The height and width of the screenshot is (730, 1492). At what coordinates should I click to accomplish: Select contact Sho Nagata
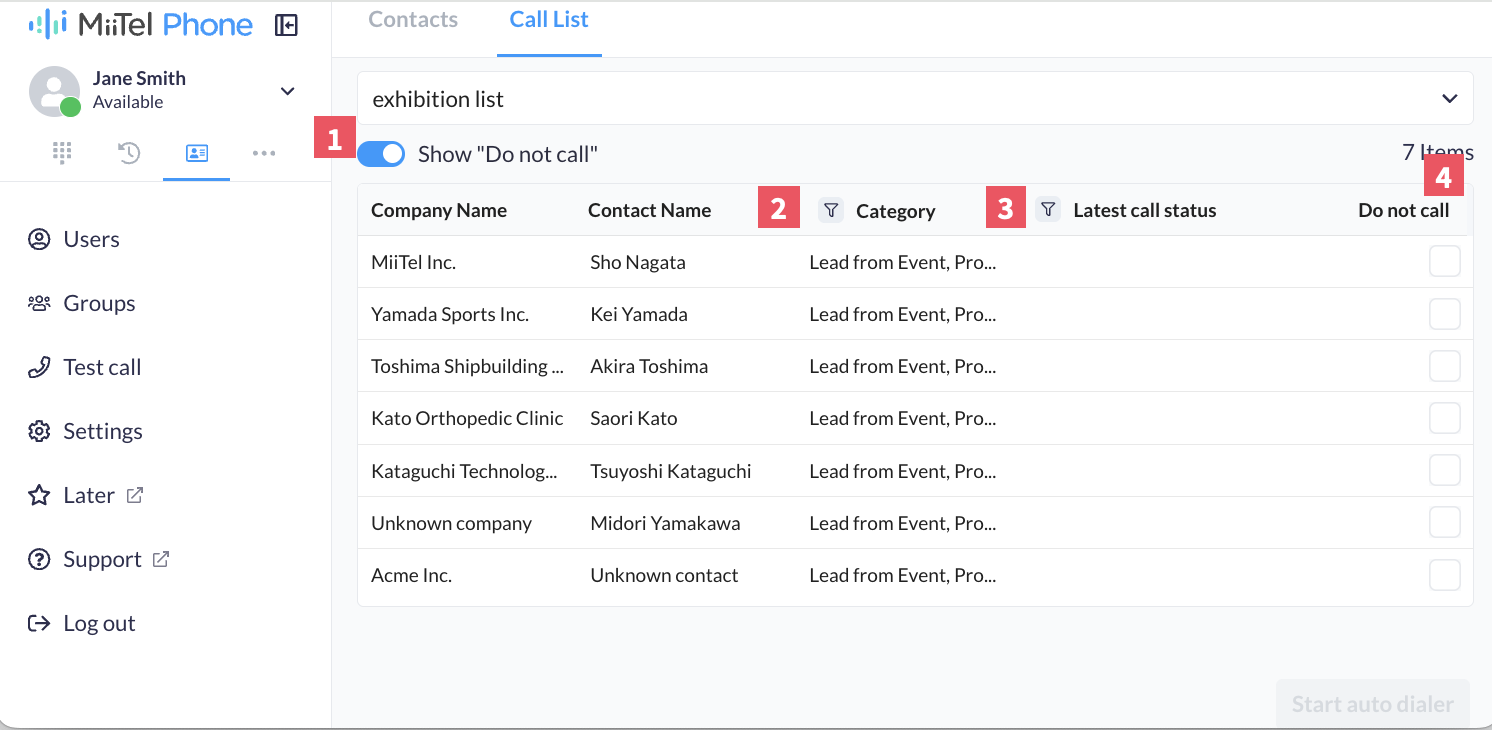click(x=638, y=262)
